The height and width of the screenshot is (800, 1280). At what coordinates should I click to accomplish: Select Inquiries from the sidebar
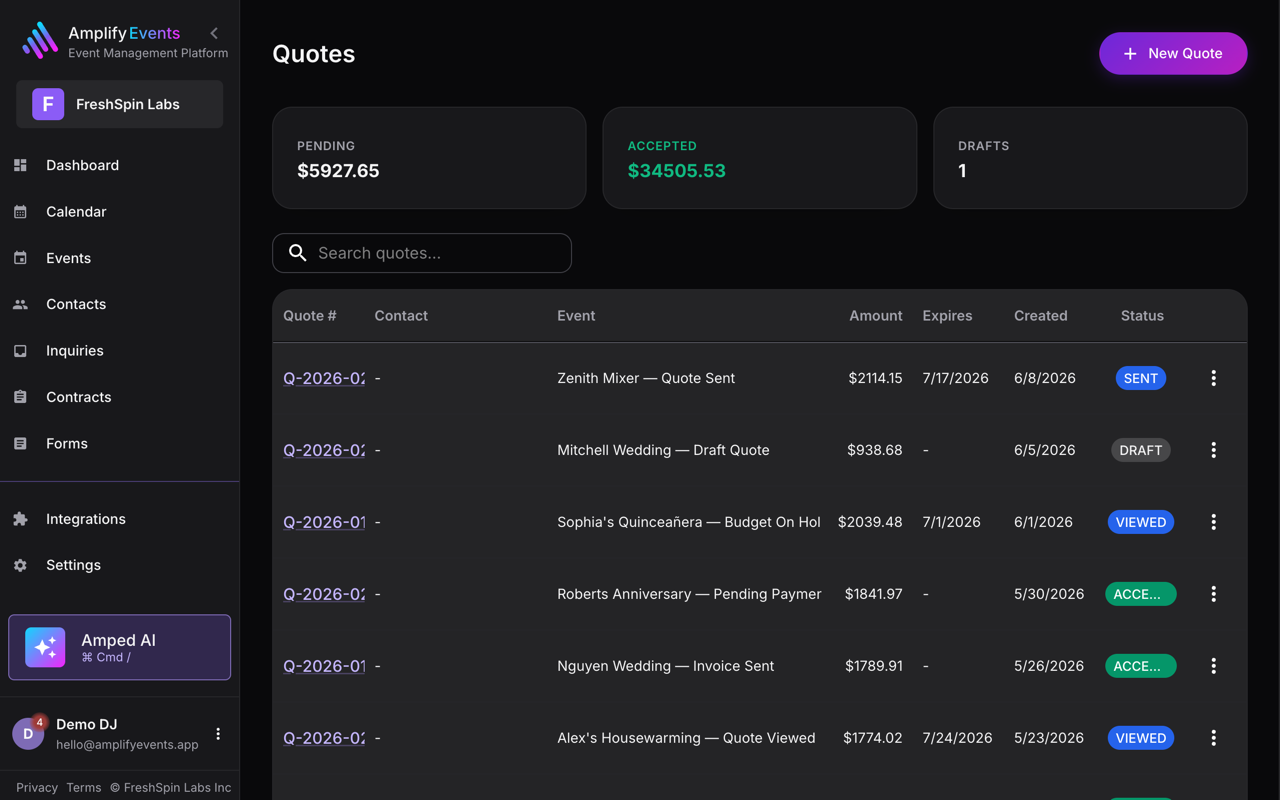119,351
